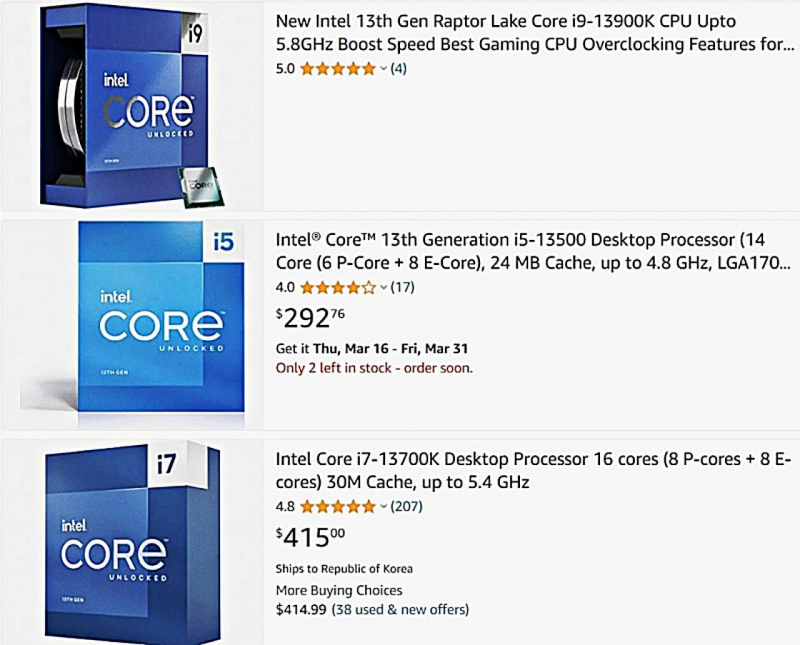Screen dimensions: 800x645
Task: Expand rating dropdown arrow for i9-13900K
Action: 384,69
